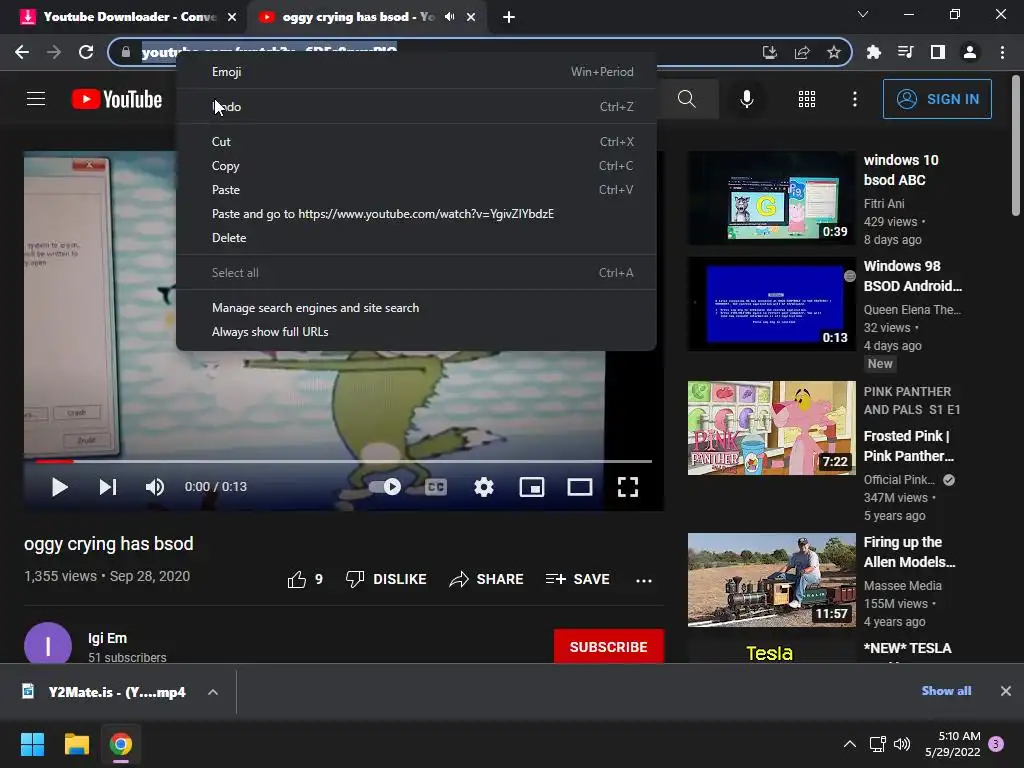Click the SIGN IN button
1024x768 pixels.
tap(937, 99)
